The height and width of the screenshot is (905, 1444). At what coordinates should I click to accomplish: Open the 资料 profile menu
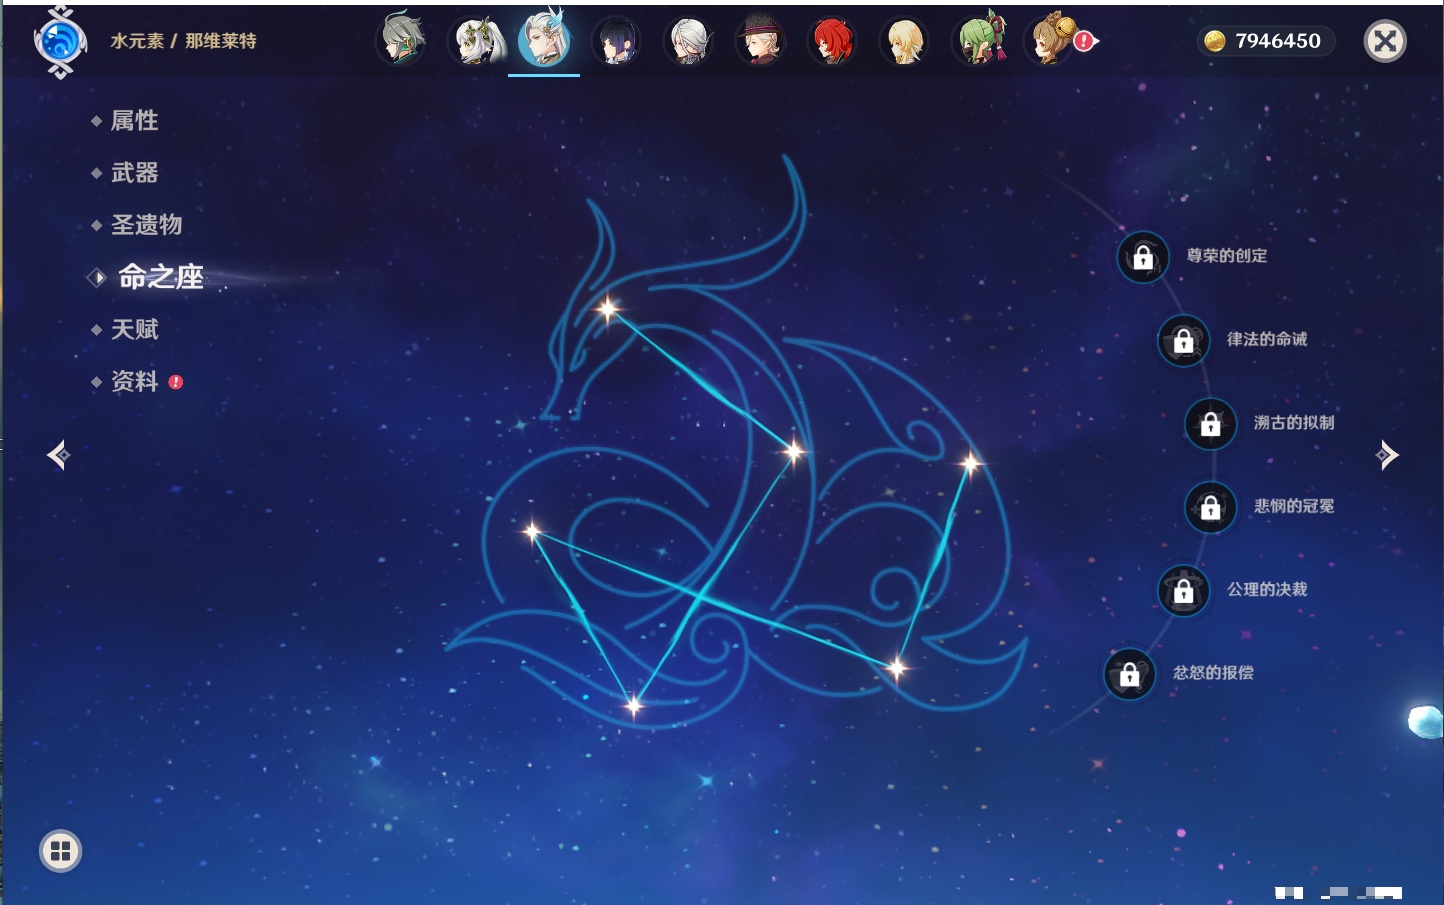134,381
